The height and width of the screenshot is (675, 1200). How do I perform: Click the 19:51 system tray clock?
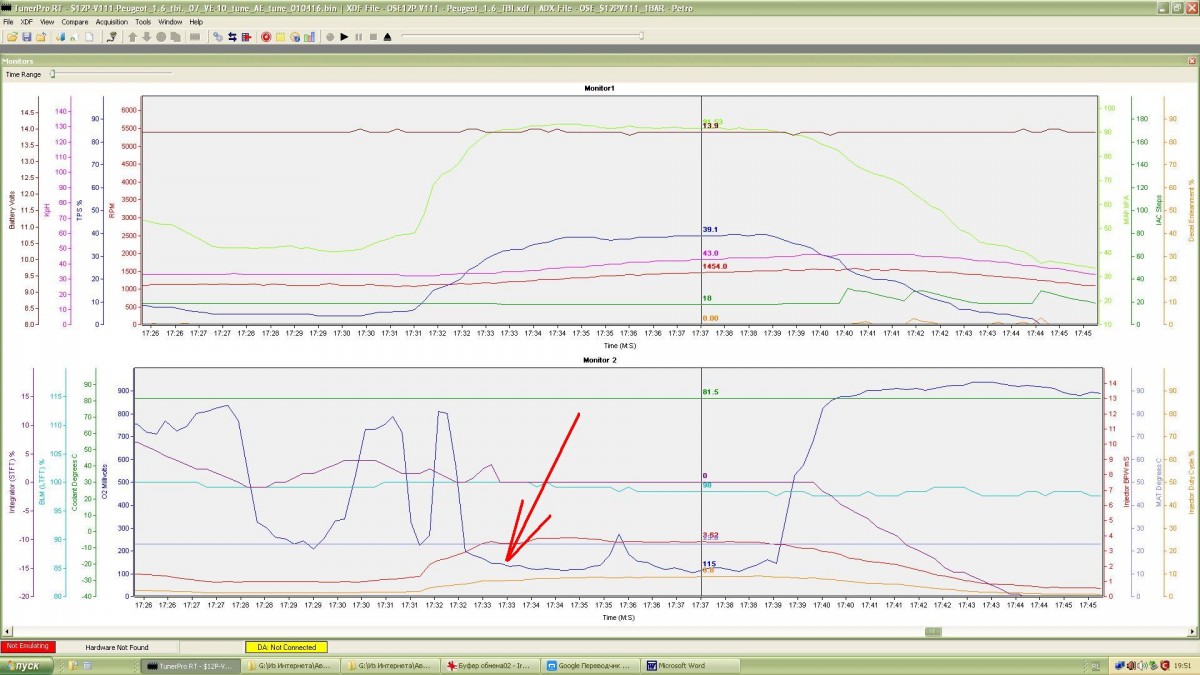[1183, 665]
